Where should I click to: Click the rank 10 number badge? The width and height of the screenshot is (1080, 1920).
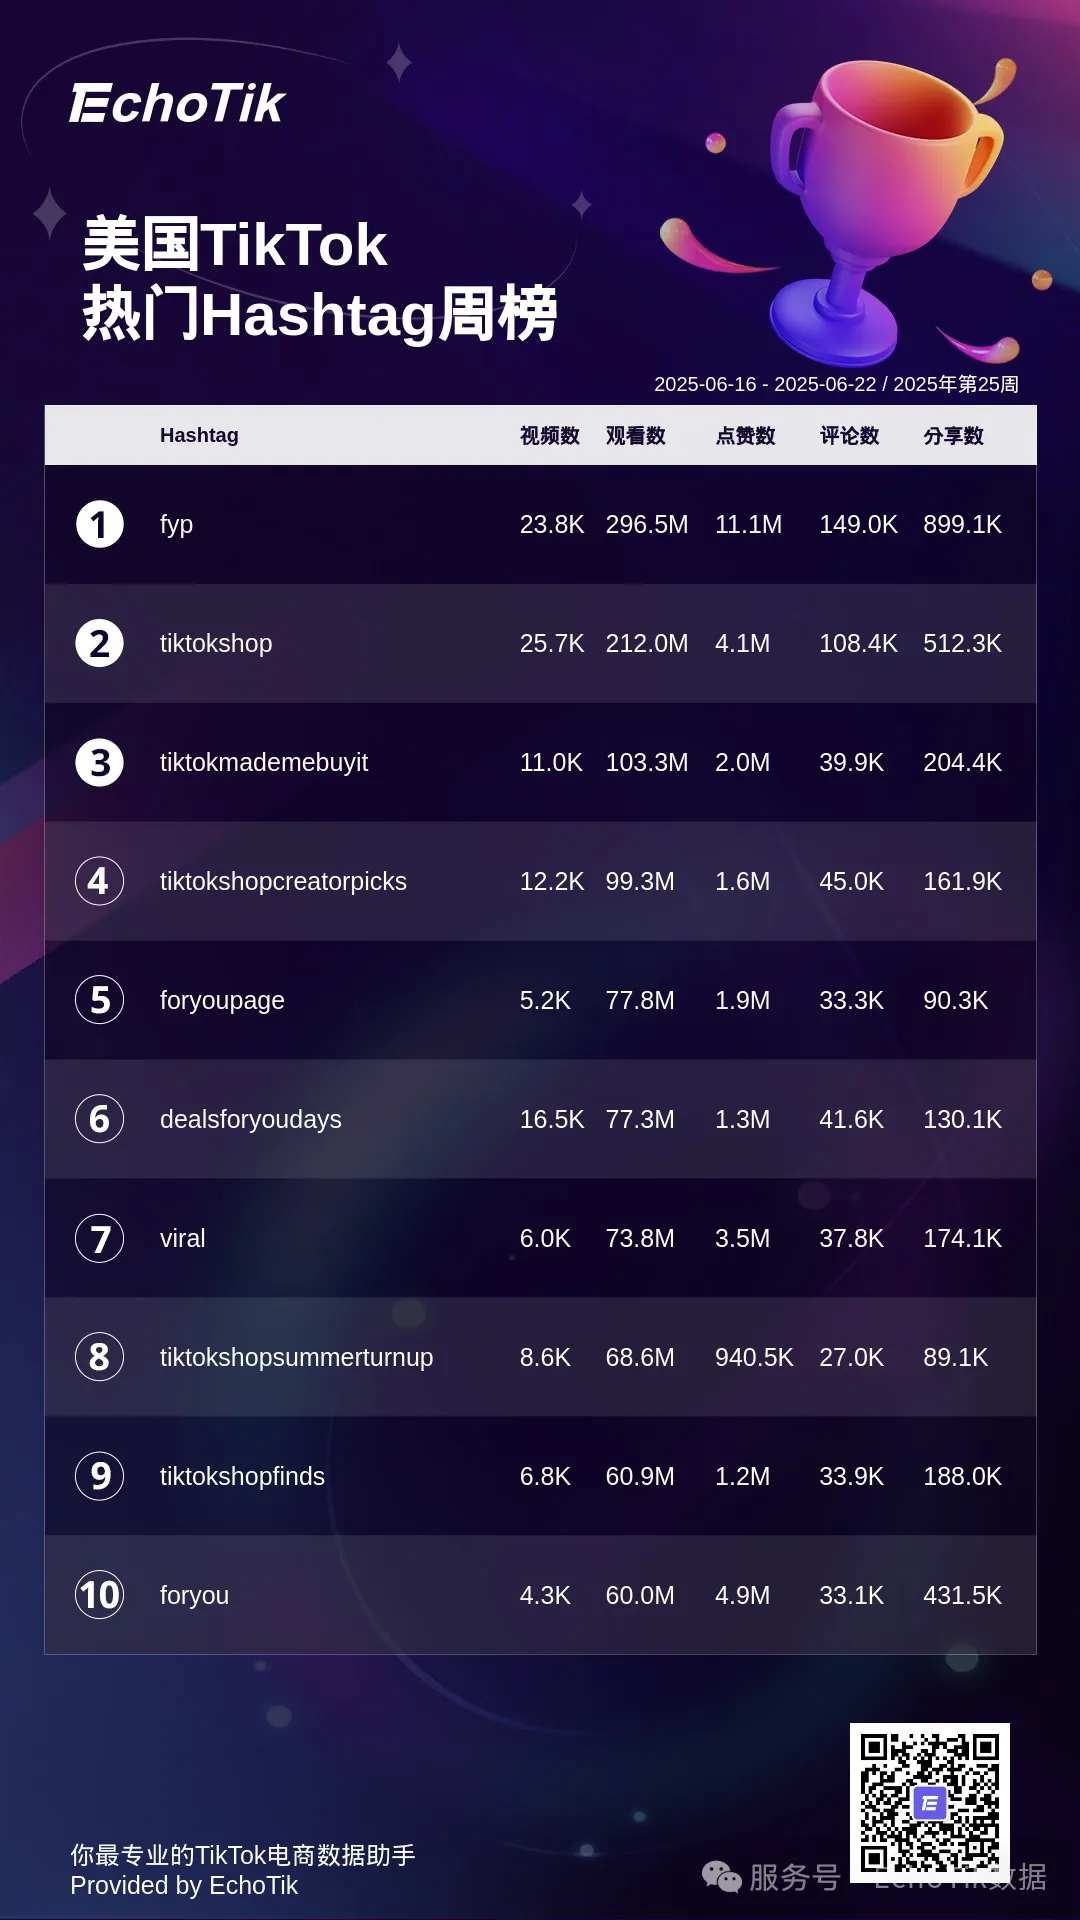(x=99, y=1595)
